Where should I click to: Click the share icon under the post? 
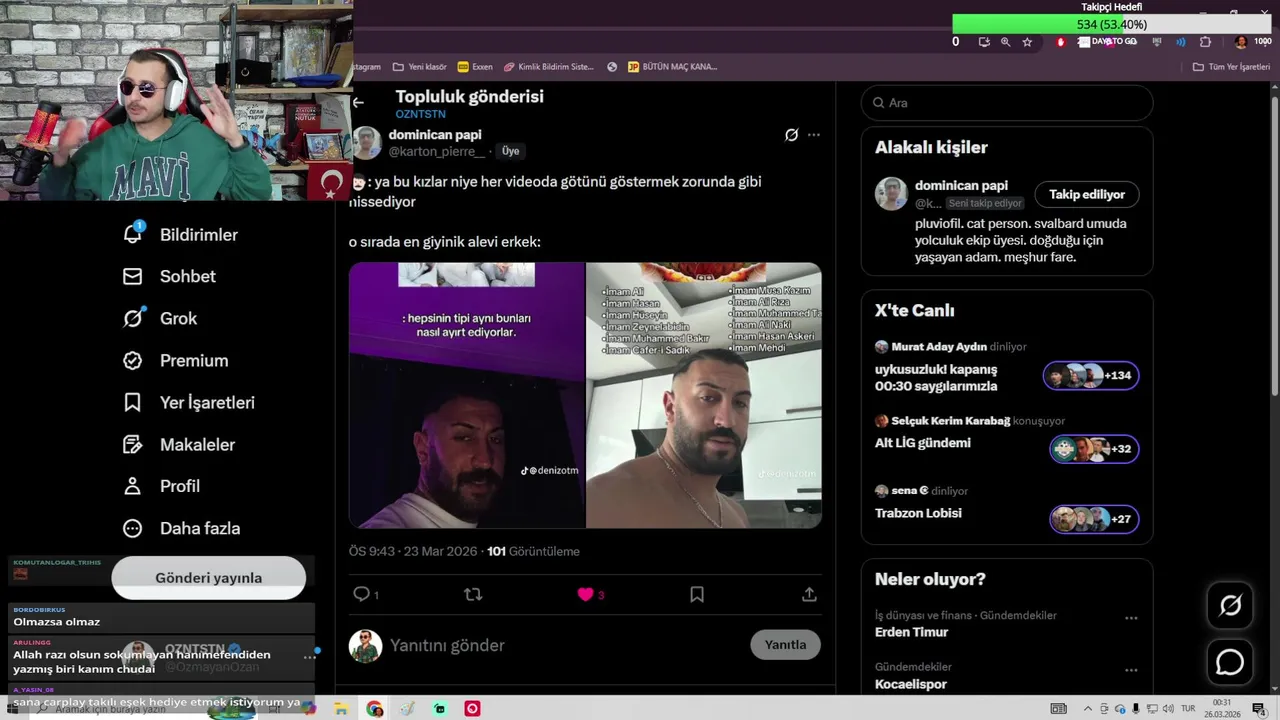pos(809,594)
